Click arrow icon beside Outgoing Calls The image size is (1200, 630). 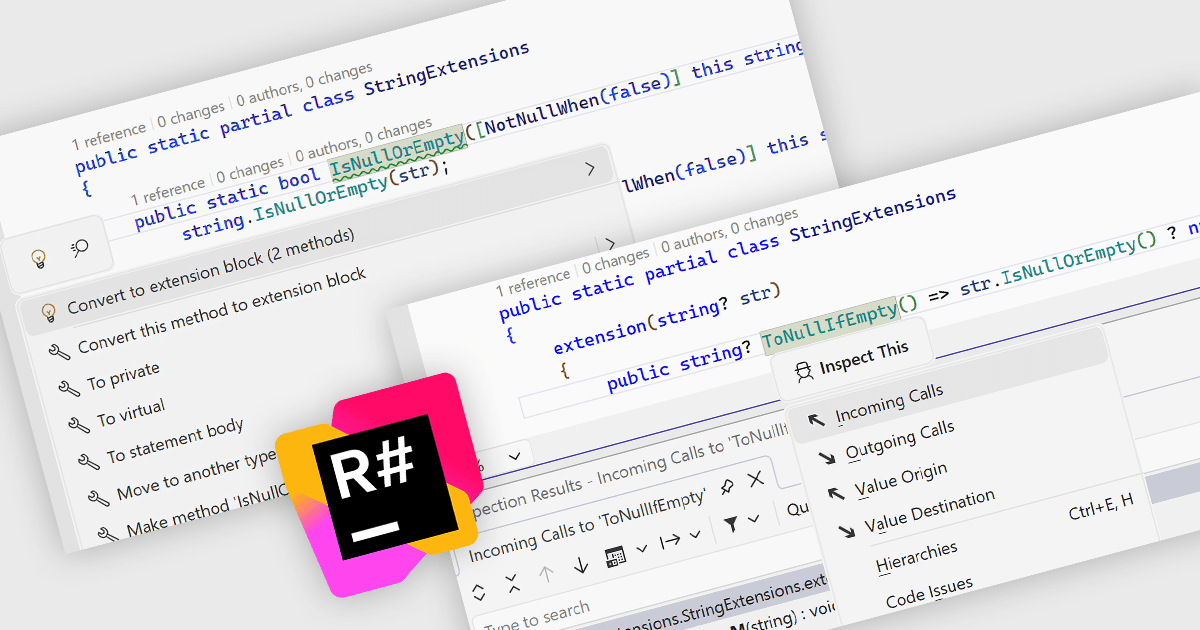point(827,457)
